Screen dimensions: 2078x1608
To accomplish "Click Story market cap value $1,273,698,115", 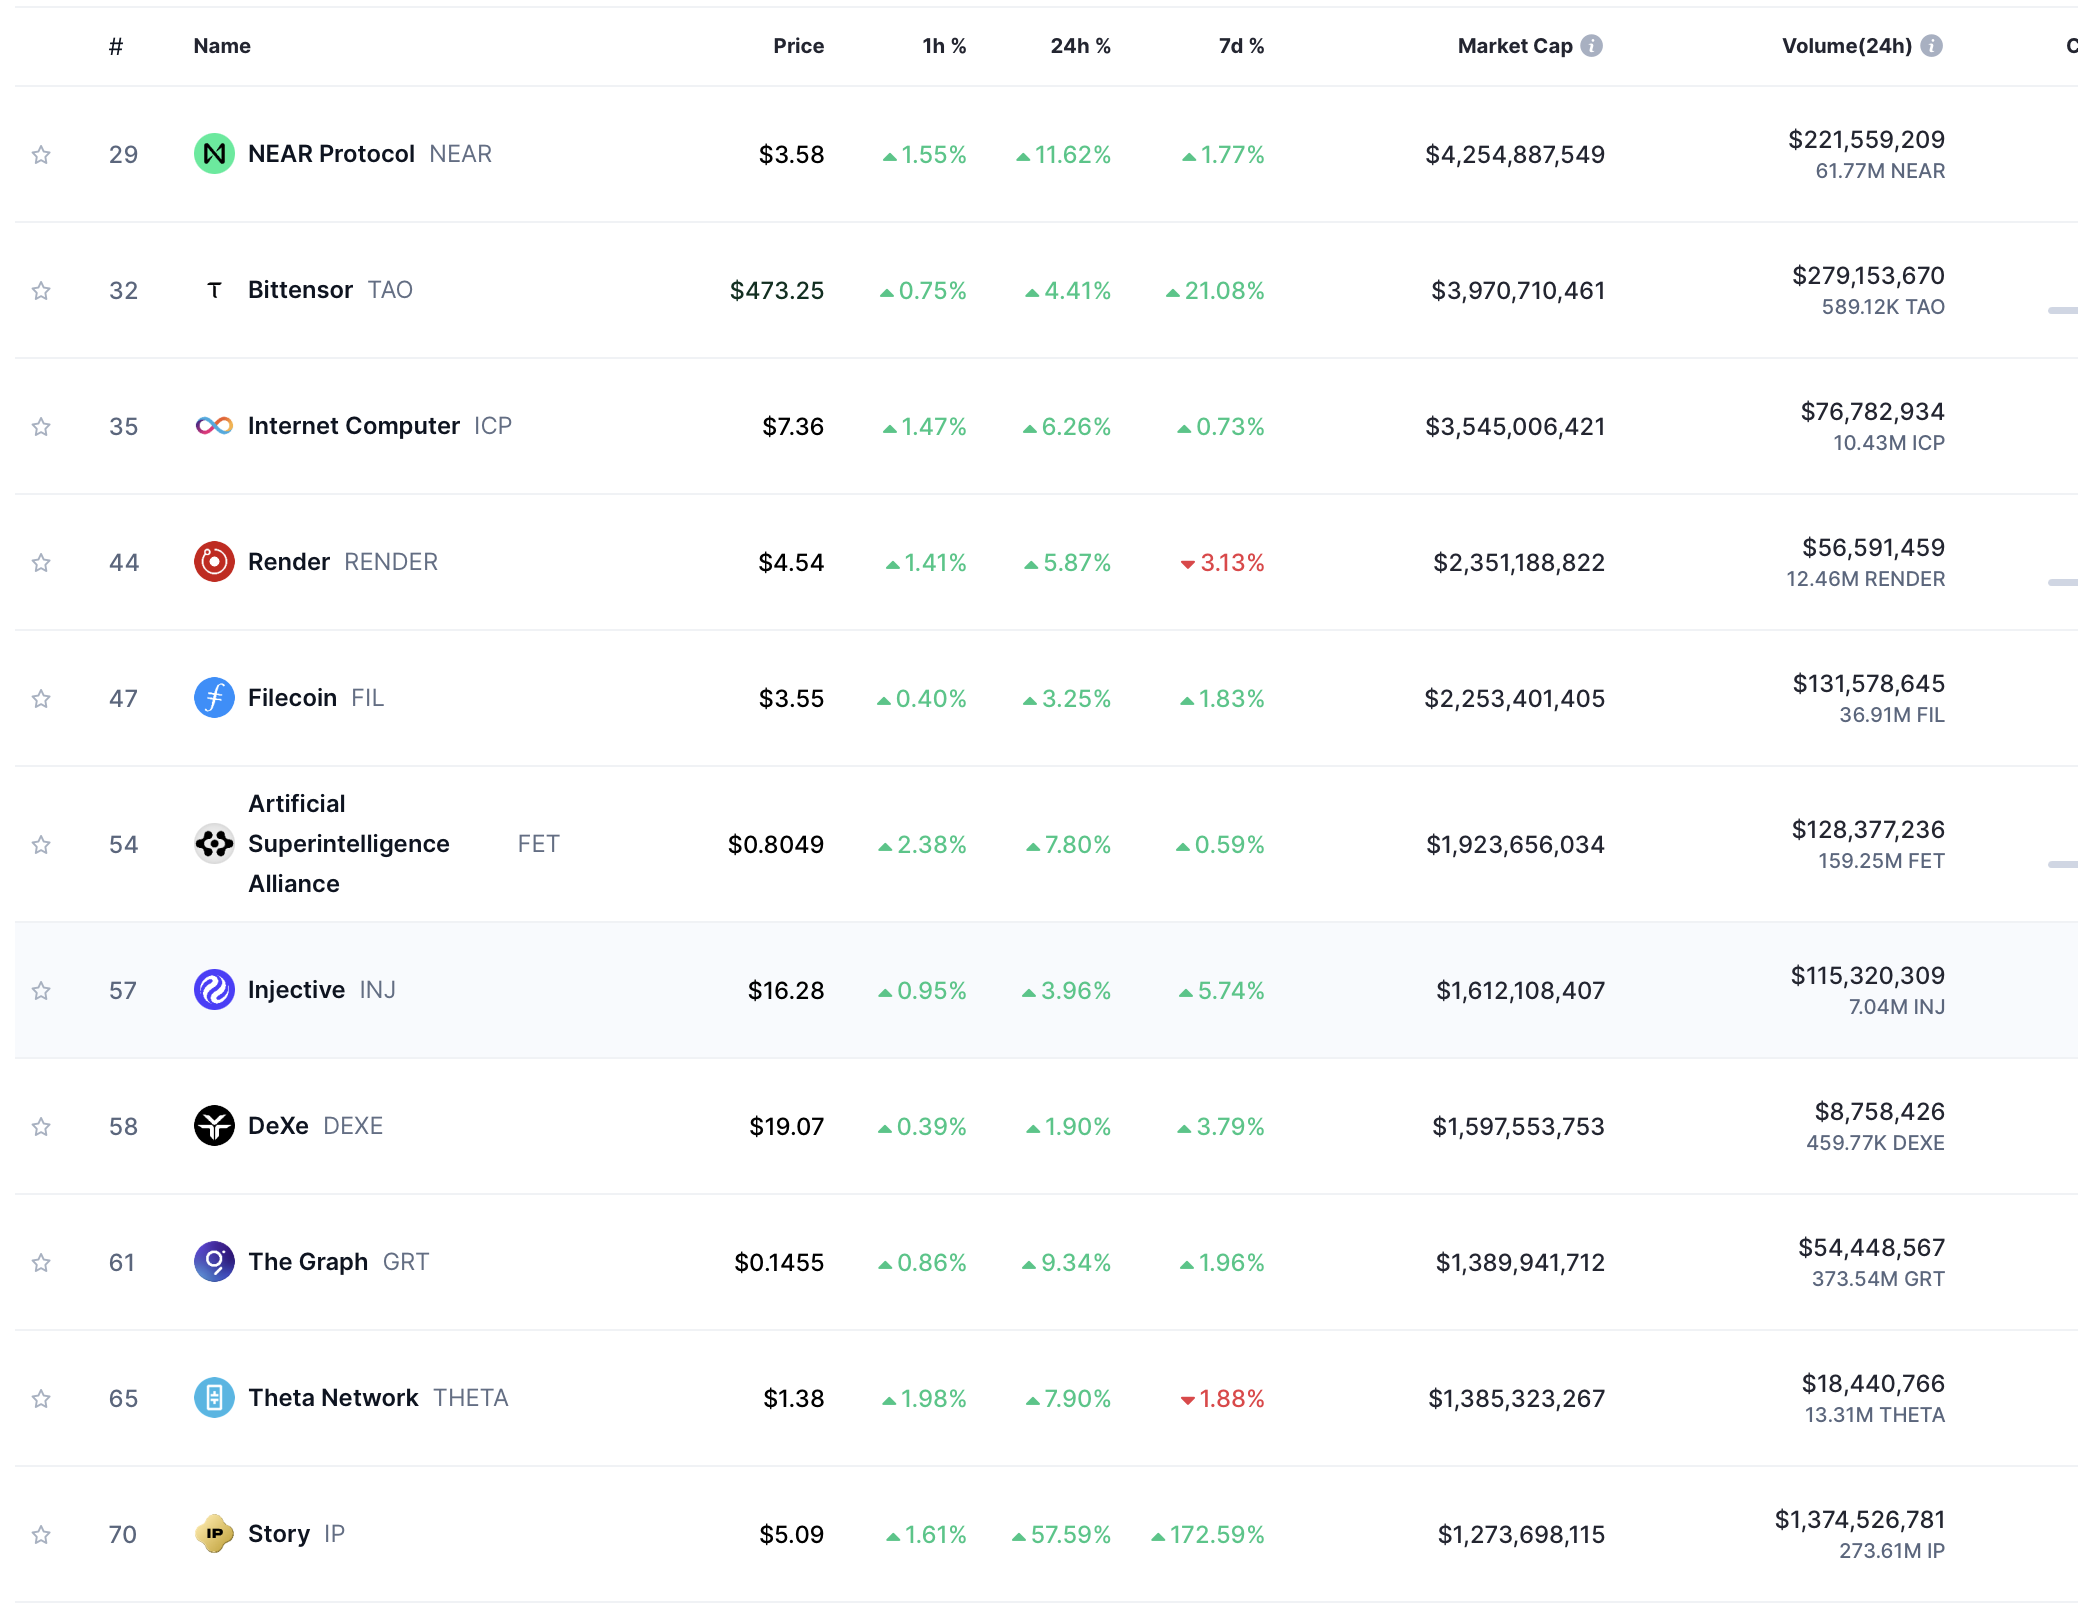I will tap(1520, 1534).
